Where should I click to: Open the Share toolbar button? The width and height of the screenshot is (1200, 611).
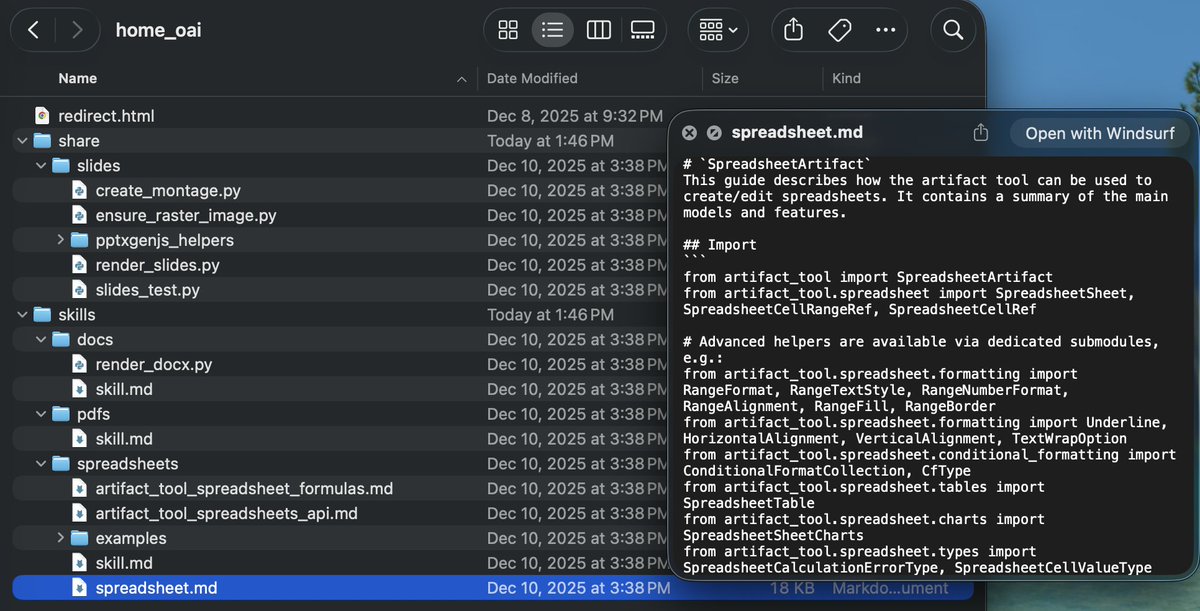pyautogui.click(x=794, y=30)
